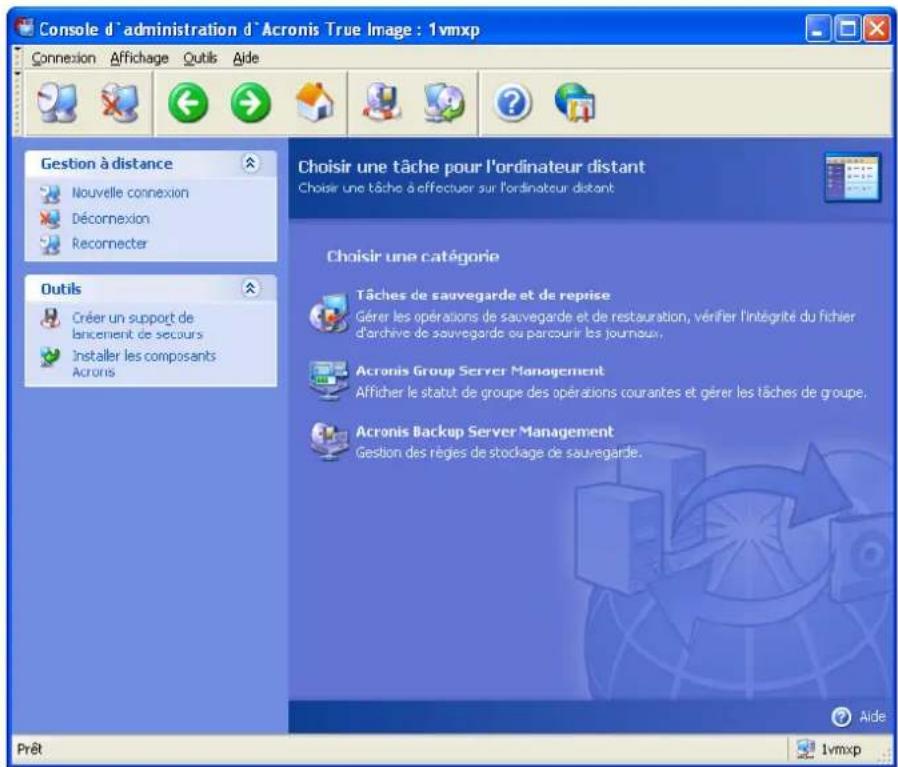The height and width of the screenshot is (767, 898).
Task: Open the Connexion menu
Action: click(x=63, y=58)
